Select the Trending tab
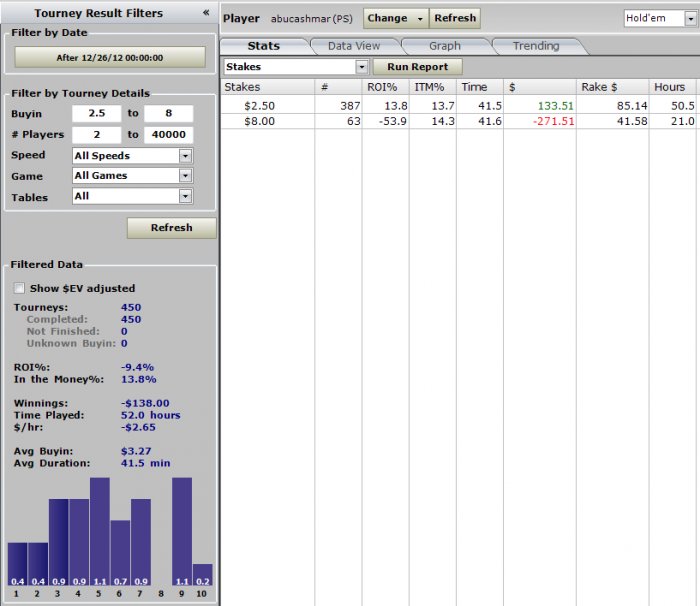 pyautogui.click(x=536, y=46)
